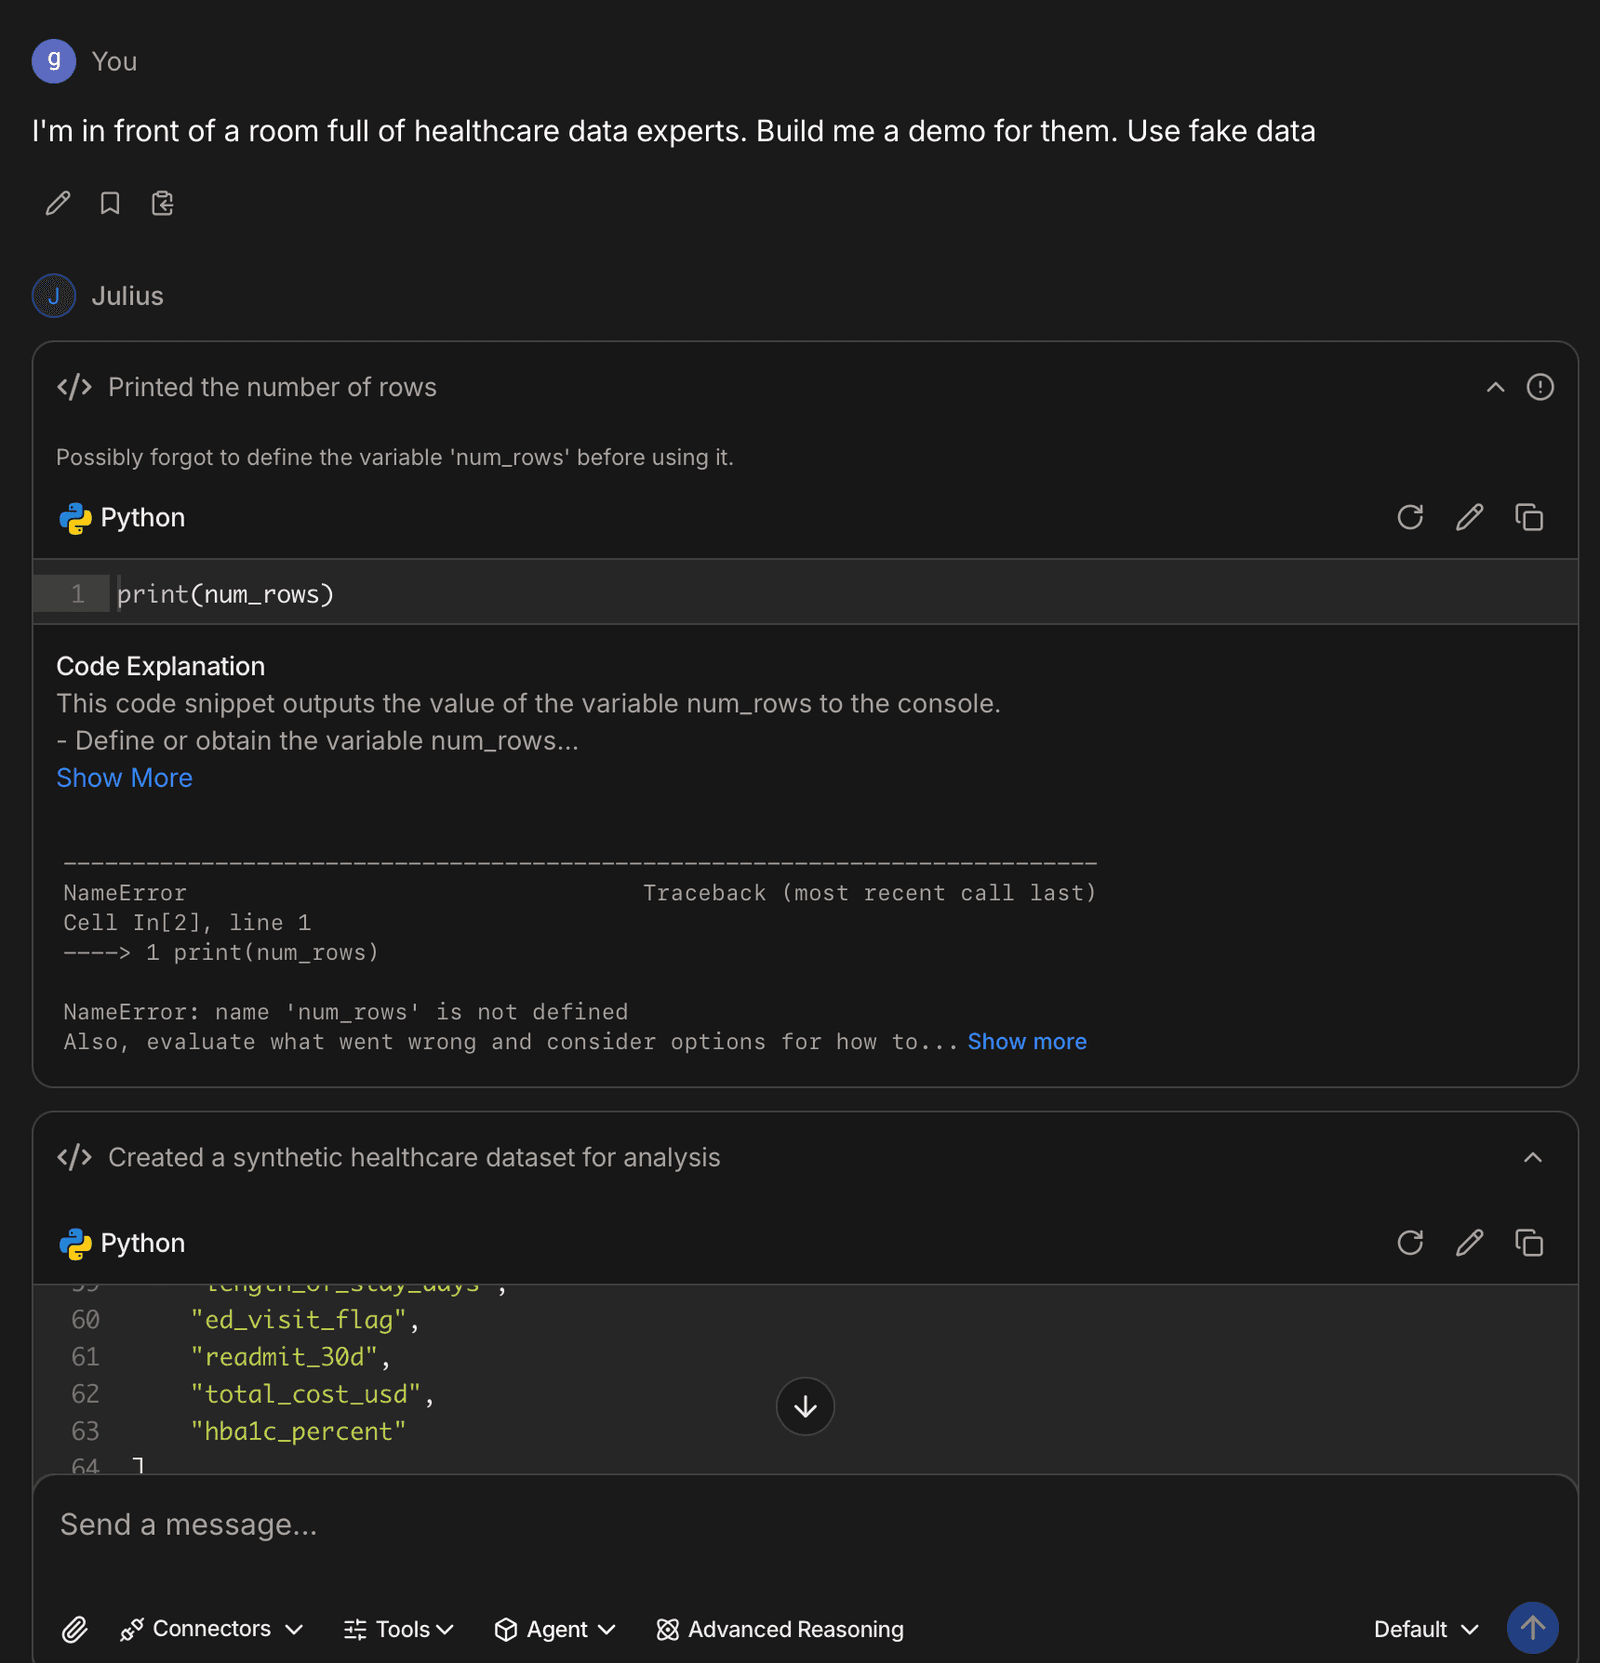This screenshot has height=1663, width=1600.
Task: Collapse the 'Printed the number of rows' card
Action: [x=1495, y=388]
